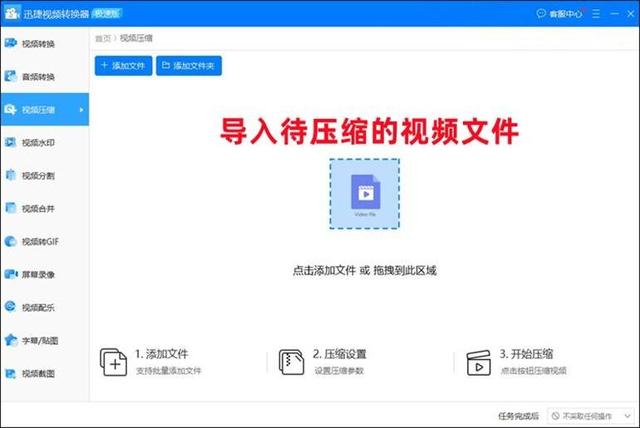Open the 视频转换 menu item
This screenshot has width=640, height=428.
[x=45, y=44]
